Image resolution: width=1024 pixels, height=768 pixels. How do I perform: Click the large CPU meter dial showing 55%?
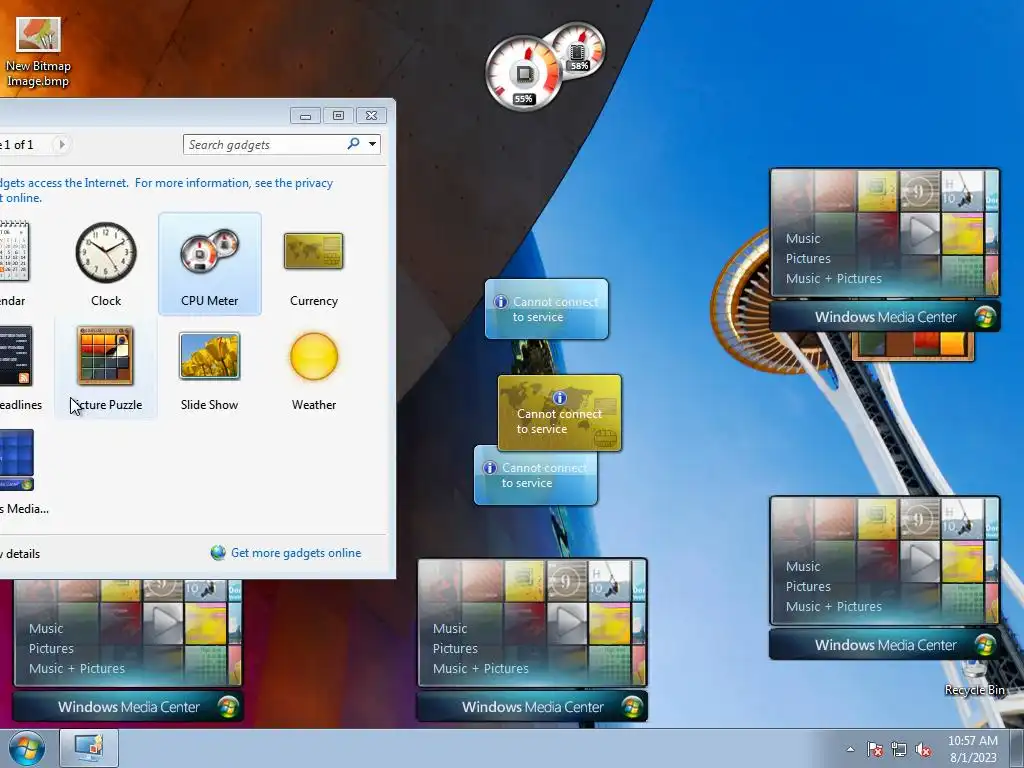(524, 73)
